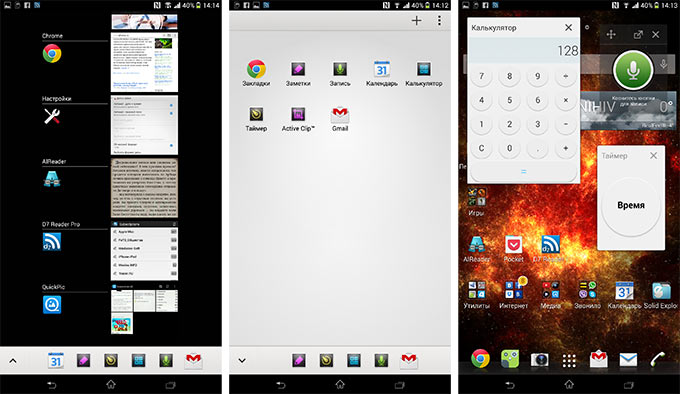Pop out the recorder with the arrow icon
Viewport: 680px width, 394px height.
(x=638, y=34)
